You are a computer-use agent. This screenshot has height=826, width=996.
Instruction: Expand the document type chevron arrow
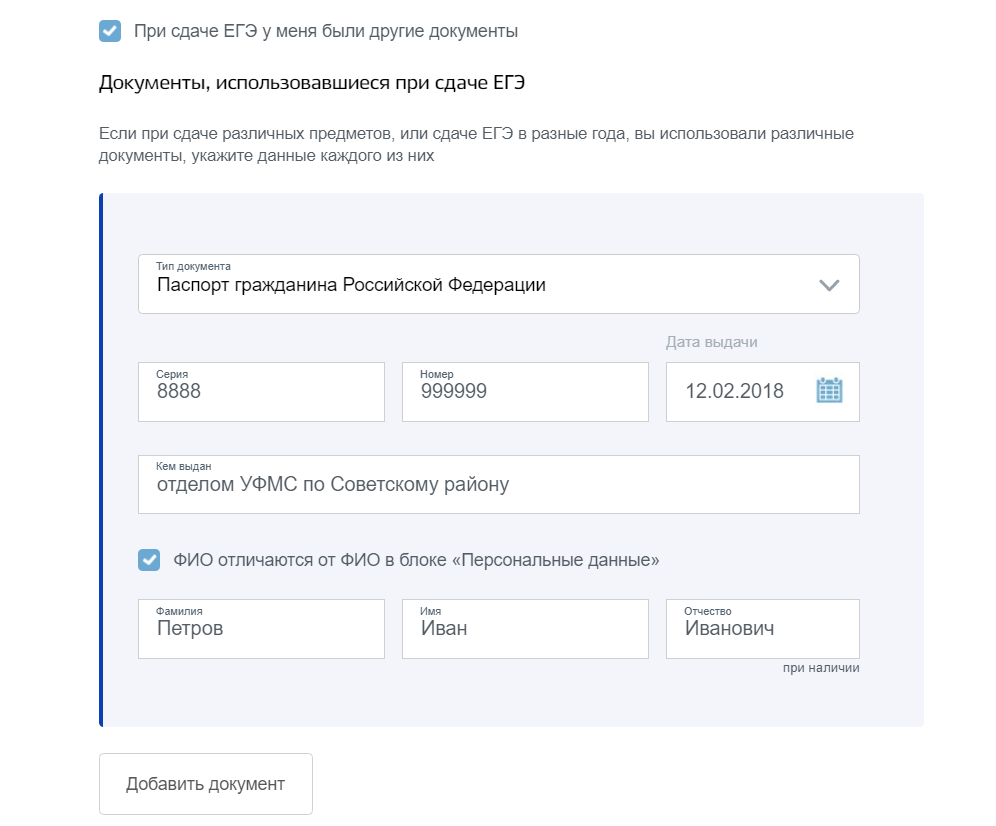click(x=829, y=285)
